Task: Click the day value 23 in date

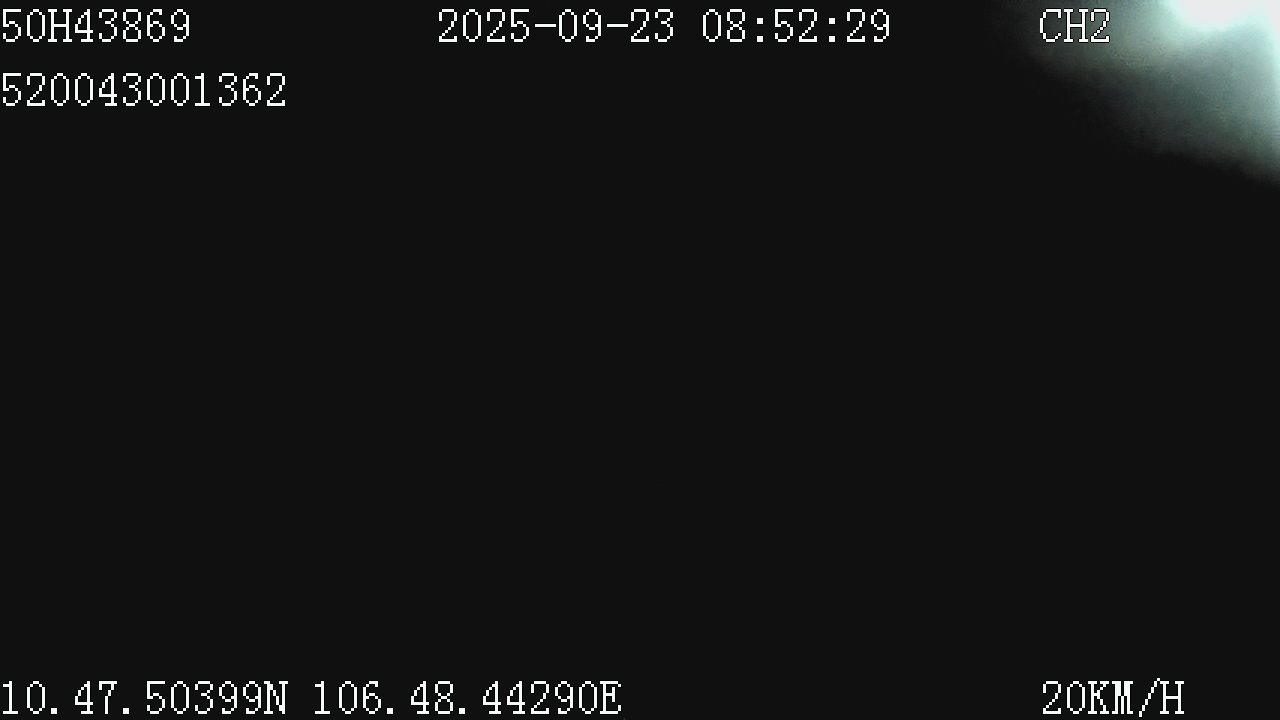Action: pos(652,27)
